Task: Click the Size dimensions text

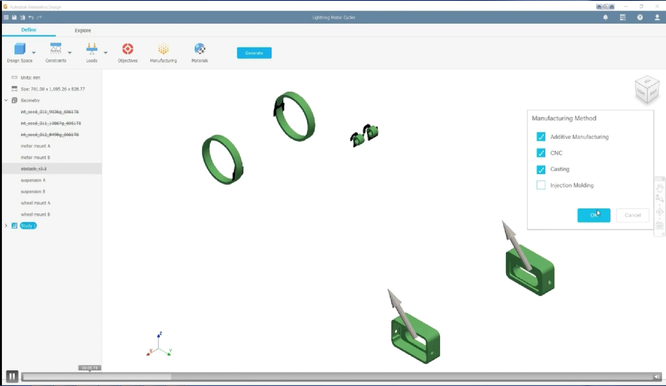Action: 53,89
